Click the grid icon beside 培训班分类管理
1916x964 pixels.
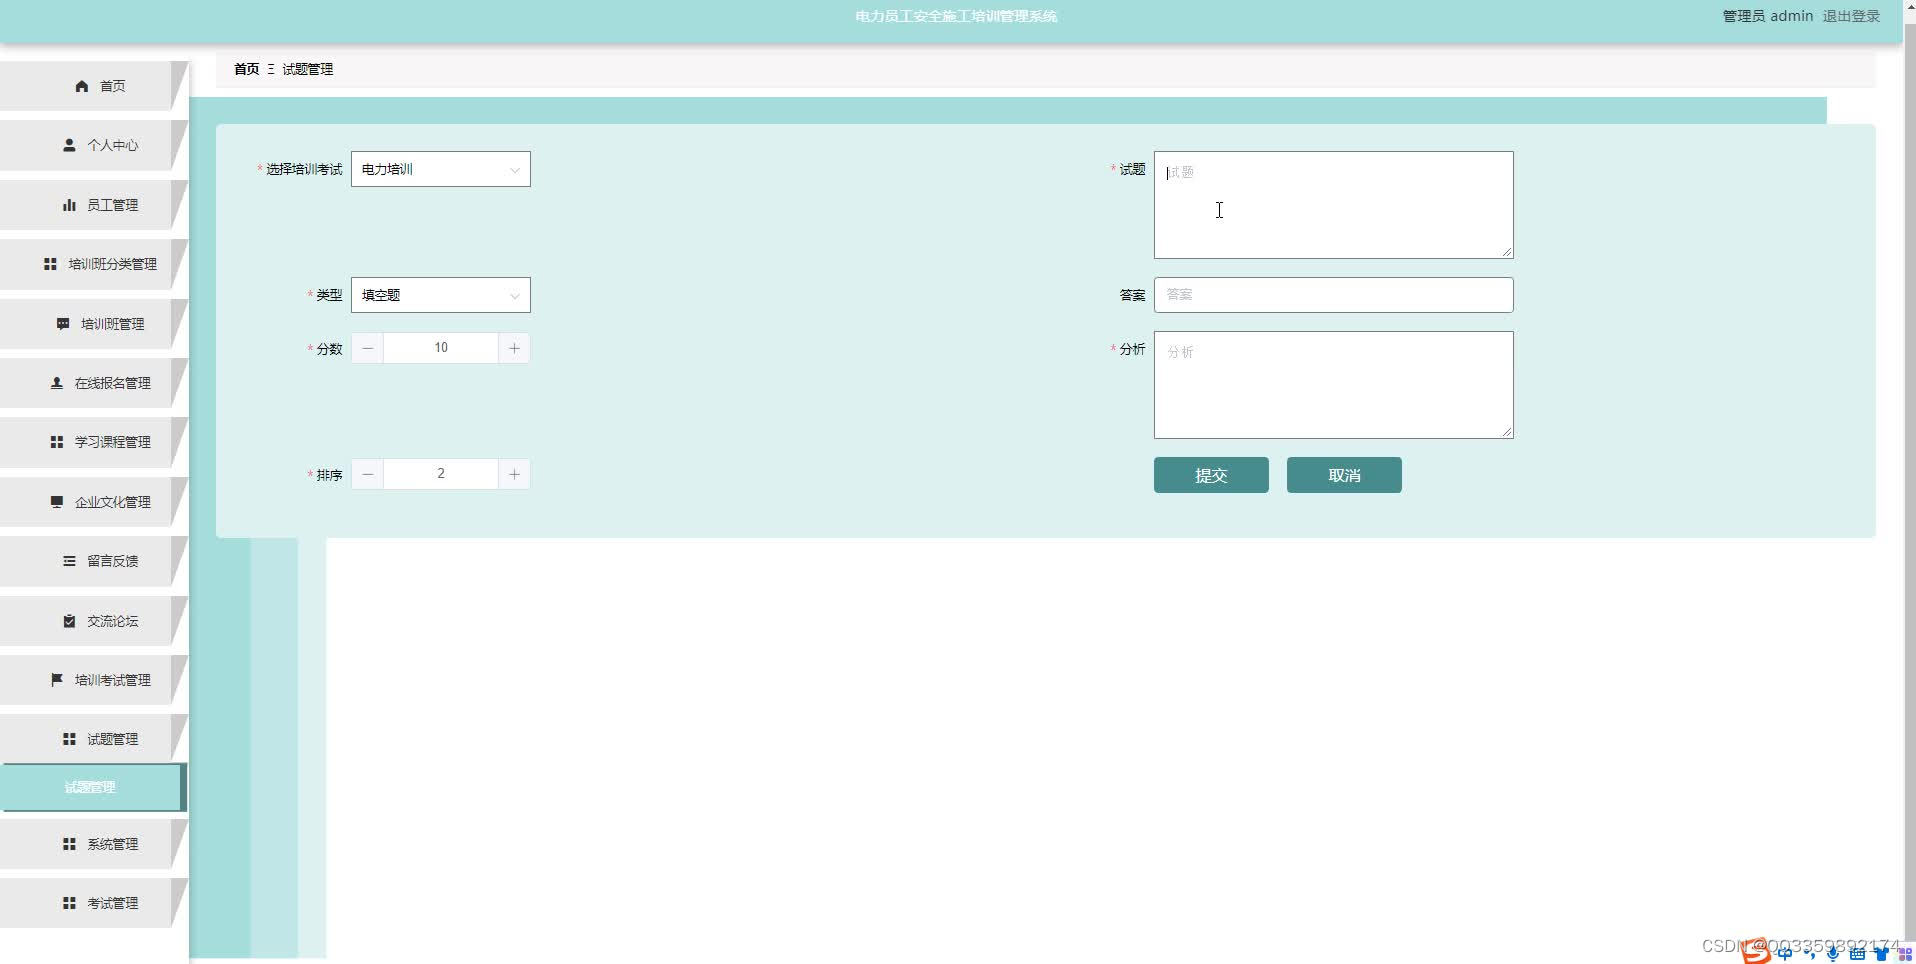click(50, 264)
